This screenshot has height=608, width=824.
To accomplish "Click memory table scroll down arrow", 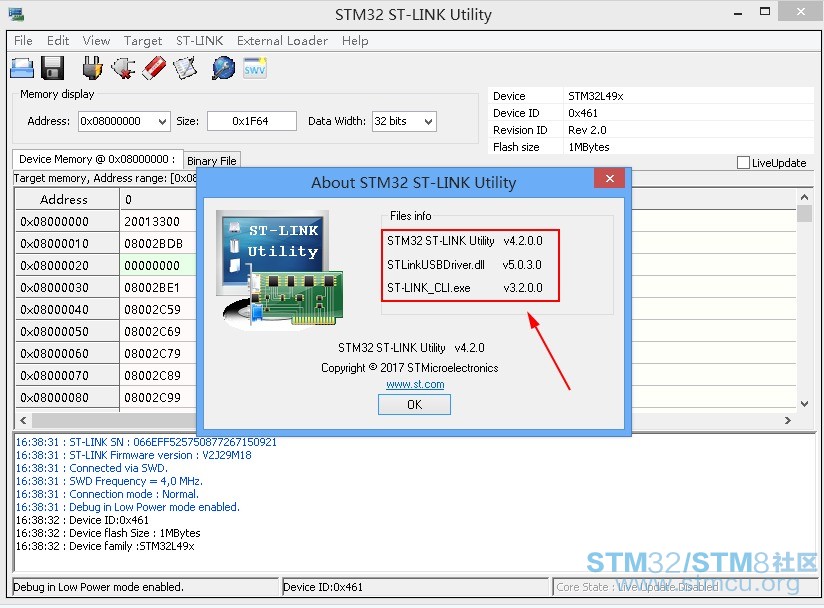I will 804,404.
